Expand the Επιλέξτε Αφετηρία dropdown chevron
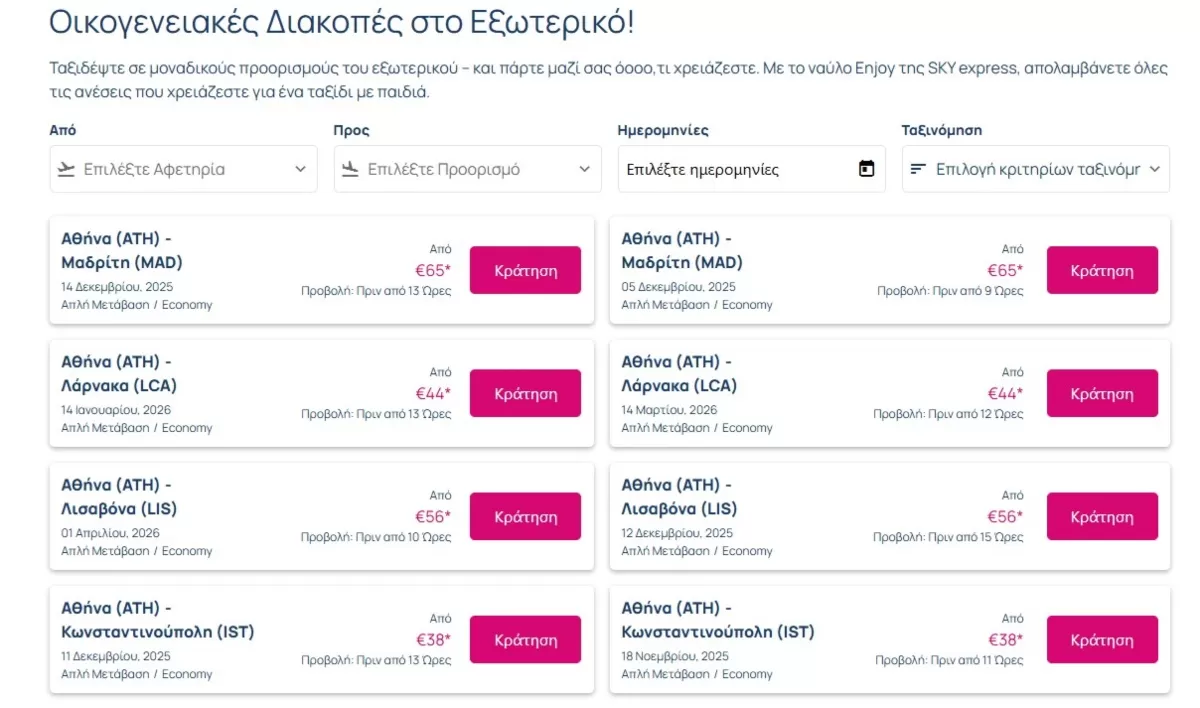 point(300,169)
